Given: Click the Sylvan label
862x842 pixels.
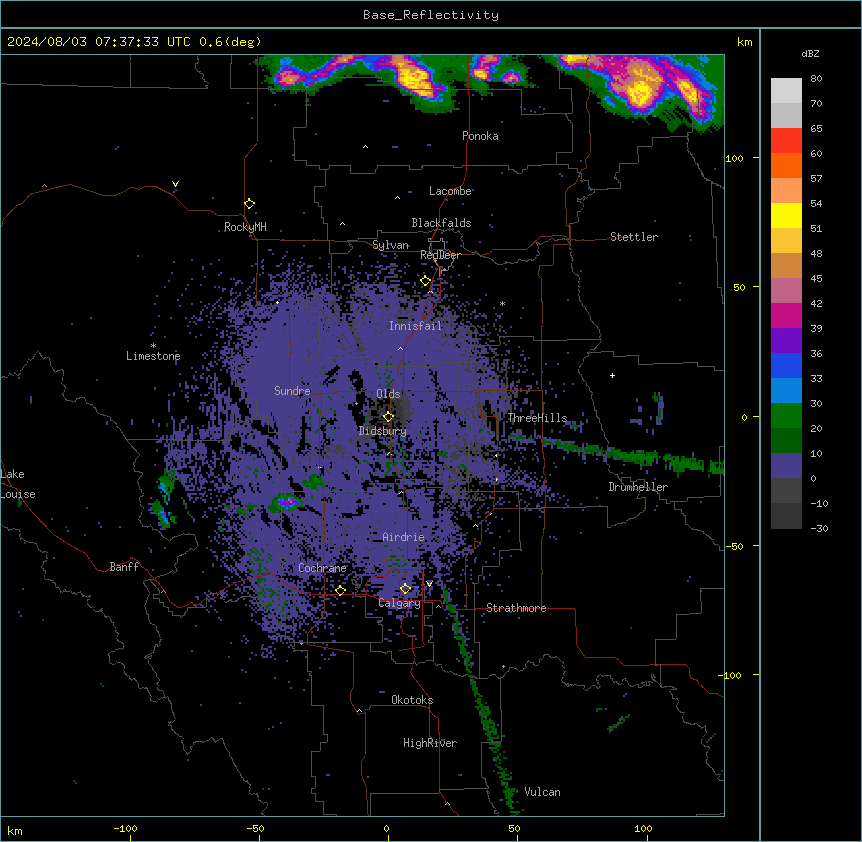Looking at the screenshot, I should click(x=390, y=245).
